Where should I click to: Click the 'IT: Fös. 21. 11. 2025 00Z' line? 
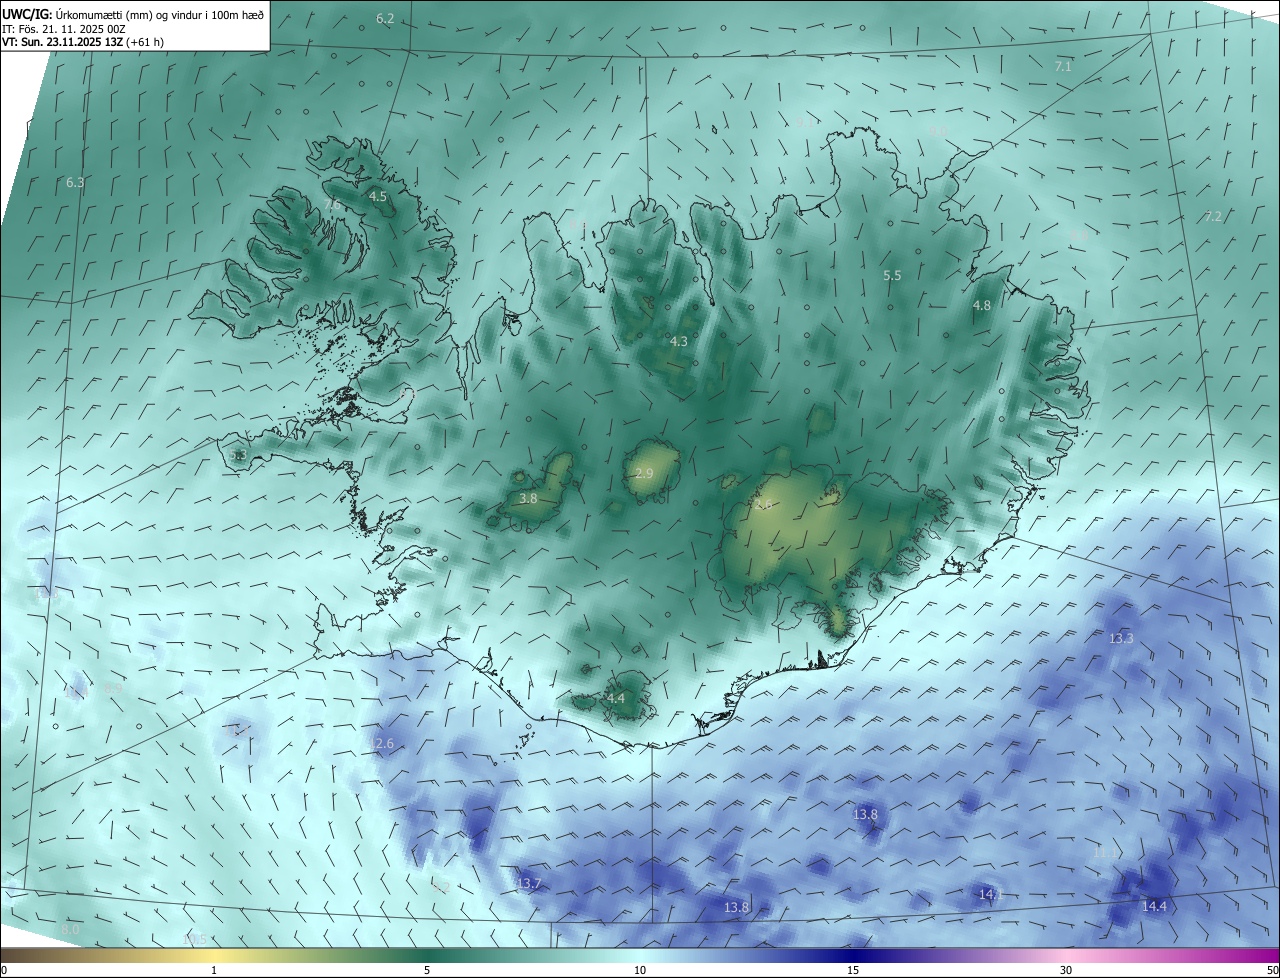click(63, 28)
